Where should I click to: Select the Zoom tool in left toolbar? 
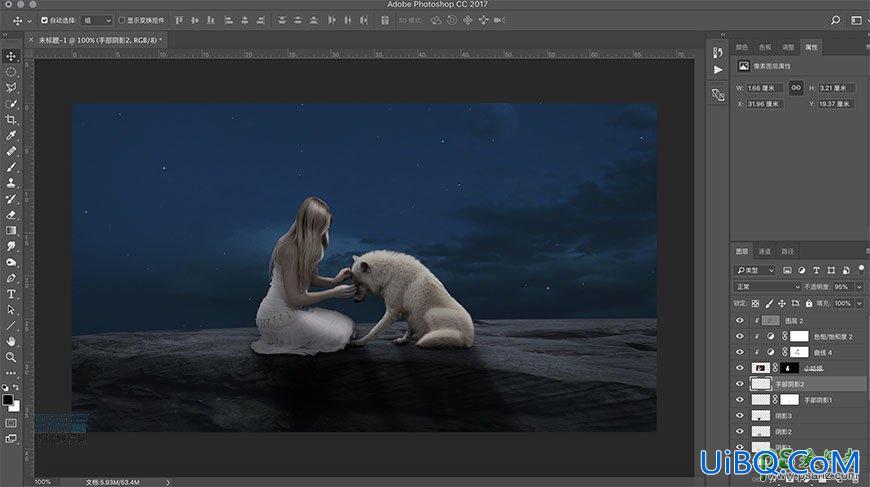click(11, 357)
